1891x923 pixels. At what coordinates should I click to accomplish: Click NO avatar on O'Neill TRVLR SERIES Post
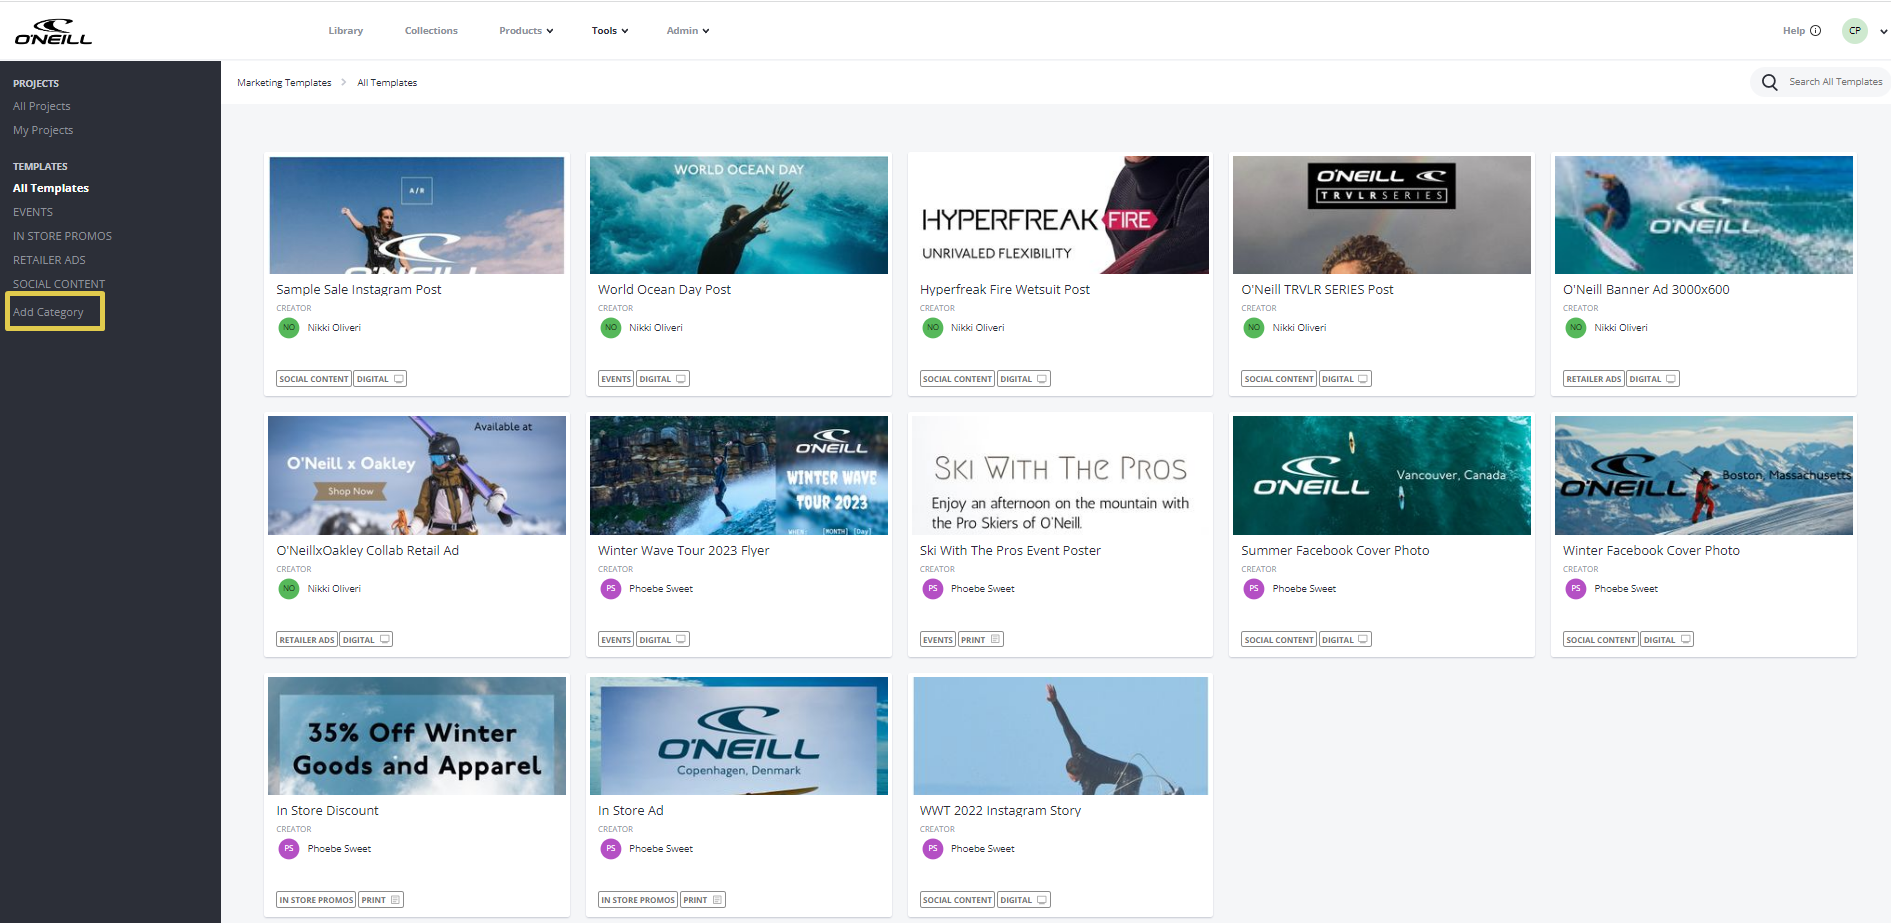click(1254, 328)
